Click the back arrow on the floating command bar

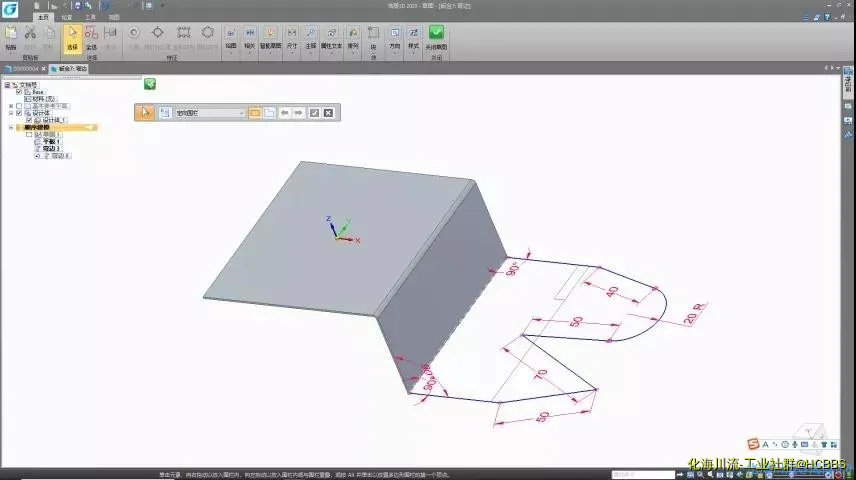[285, 113]
